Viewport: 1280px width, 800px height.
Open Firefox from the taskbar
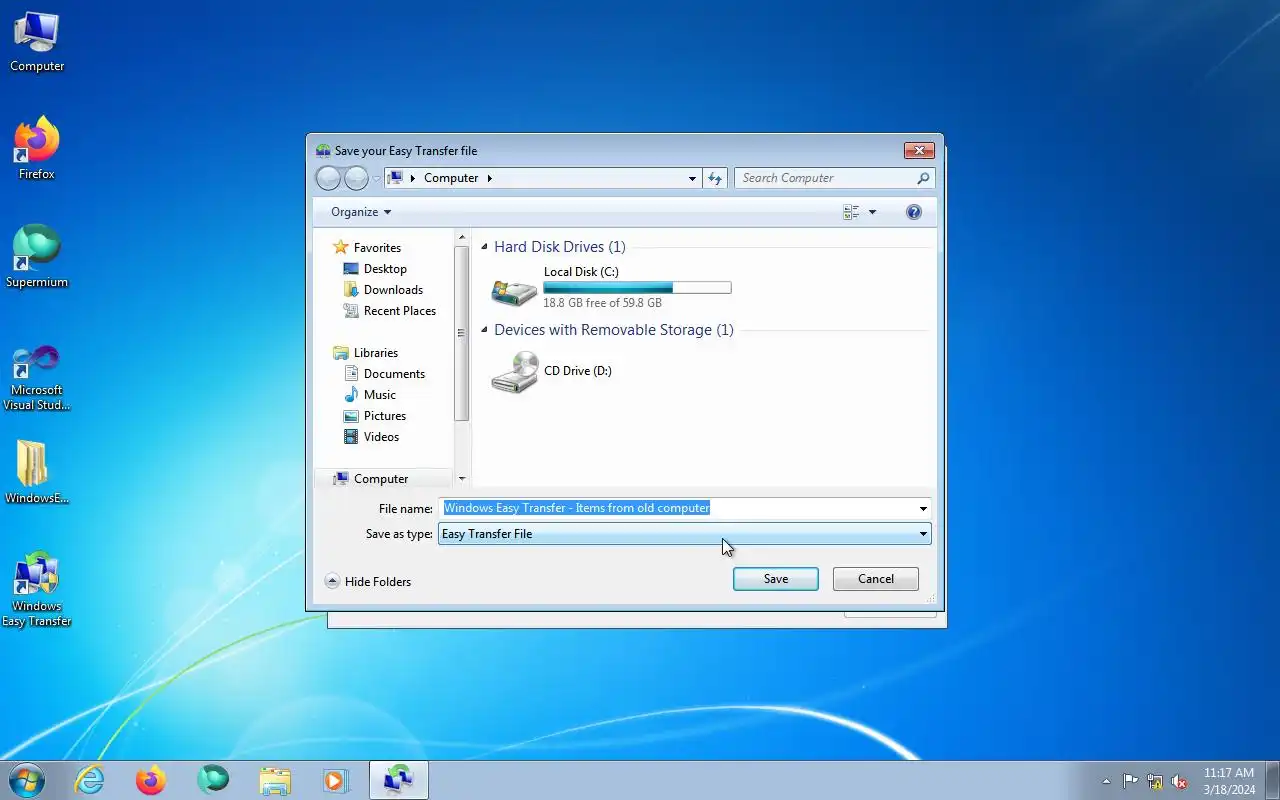coord(151,780)
